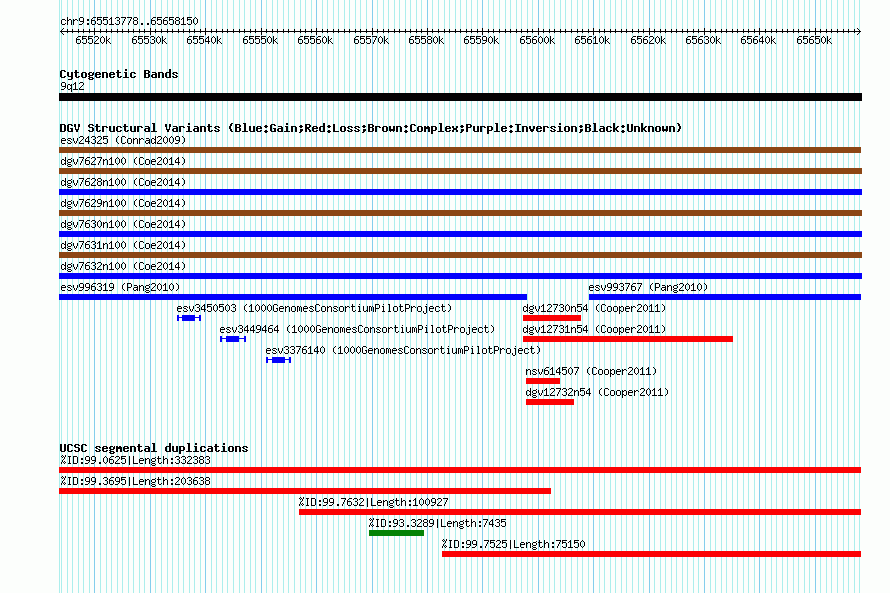Open the dgv7630n100 (Coe2014) variant label

click(x=123, y=224)
